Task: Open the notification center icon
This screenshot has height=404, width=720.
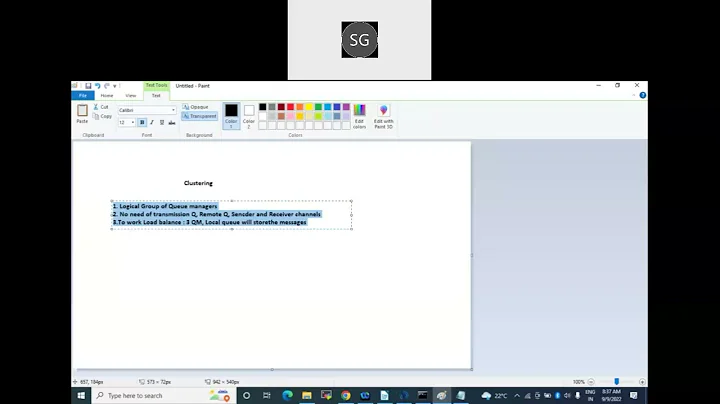Action: [x=634, y=395]
